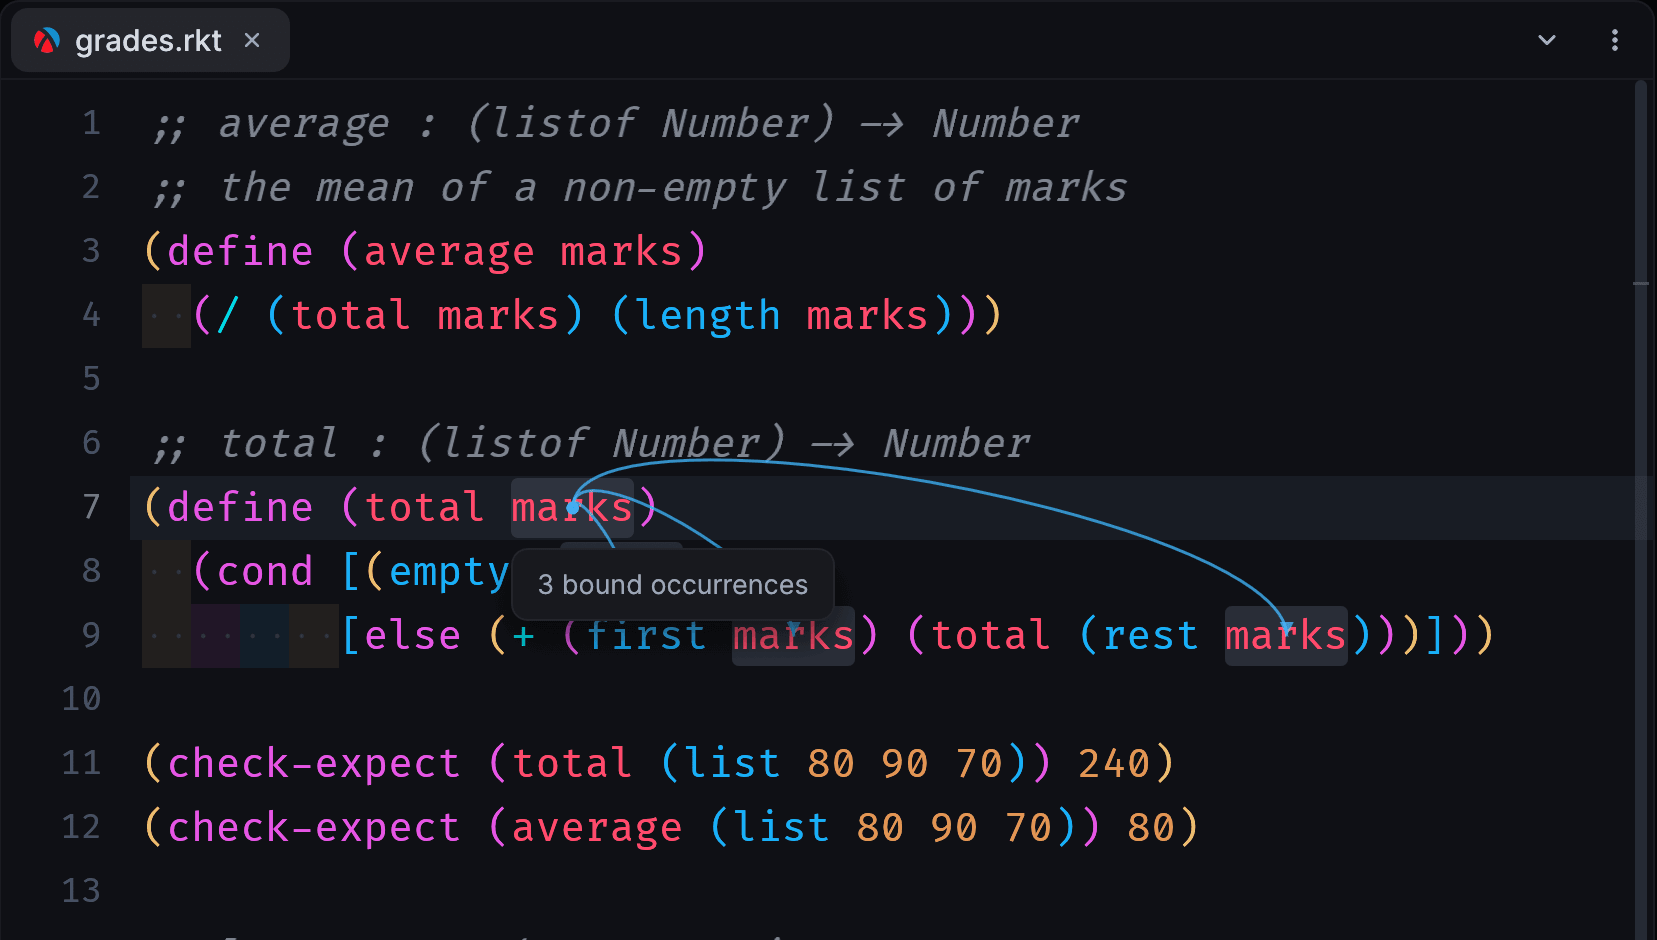Click 'check-expect' on line 11
The height and width of the screenshot is (940, 1657).
pyautogui.click(x=314, y=764)
